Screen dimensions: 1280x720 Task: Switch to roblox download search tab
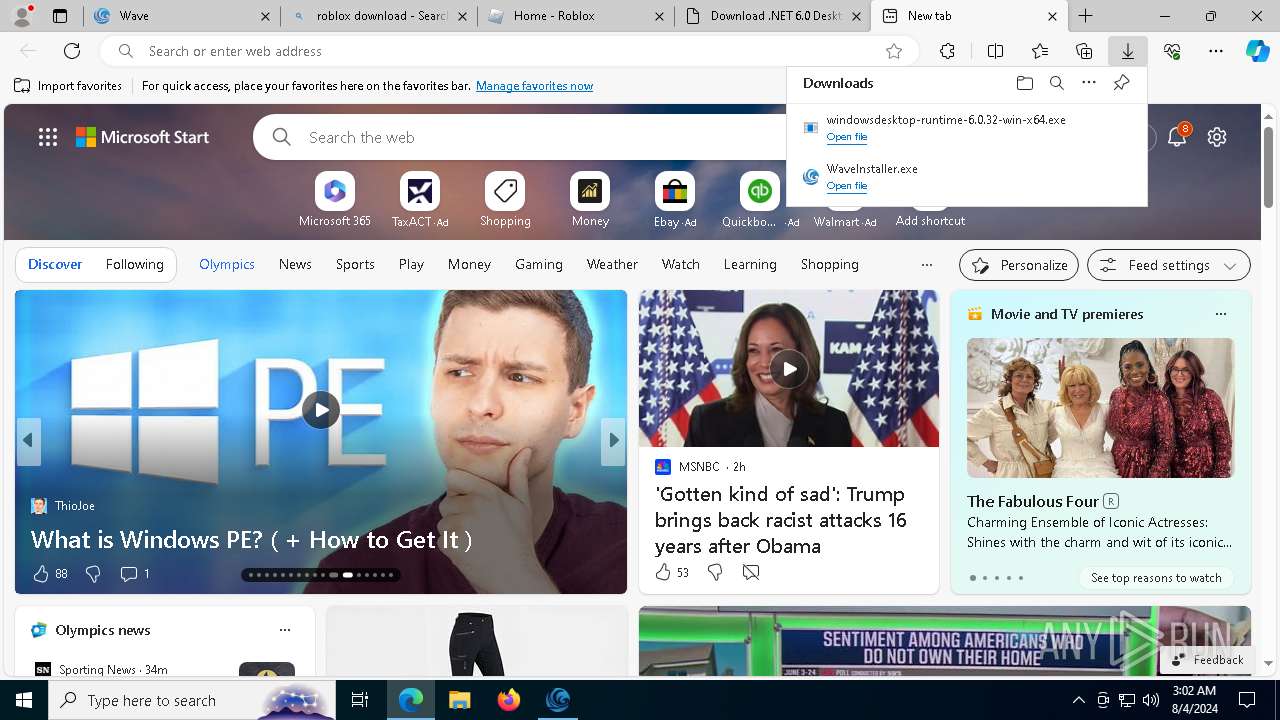coord(380,16)
